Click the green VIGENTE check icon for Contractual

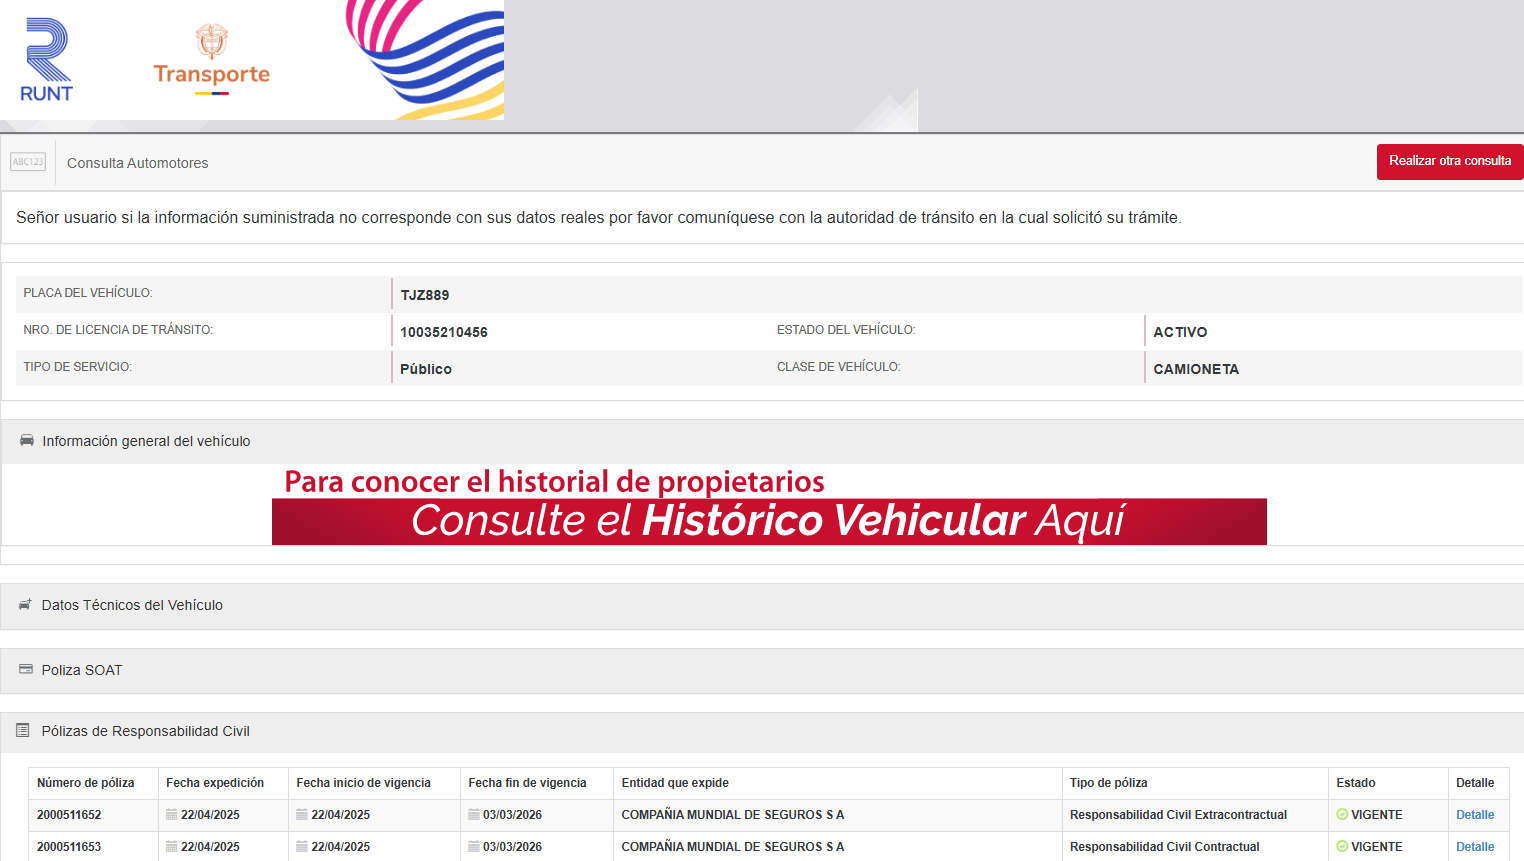point(1342,847)
